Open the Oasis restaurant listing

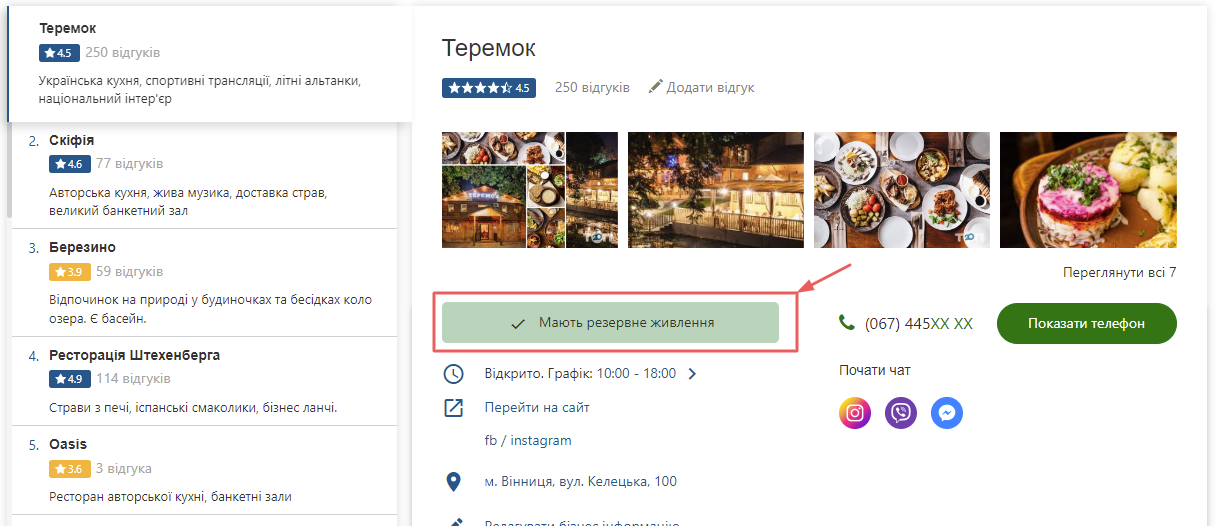pyautogui.click(x=68, y=444)
